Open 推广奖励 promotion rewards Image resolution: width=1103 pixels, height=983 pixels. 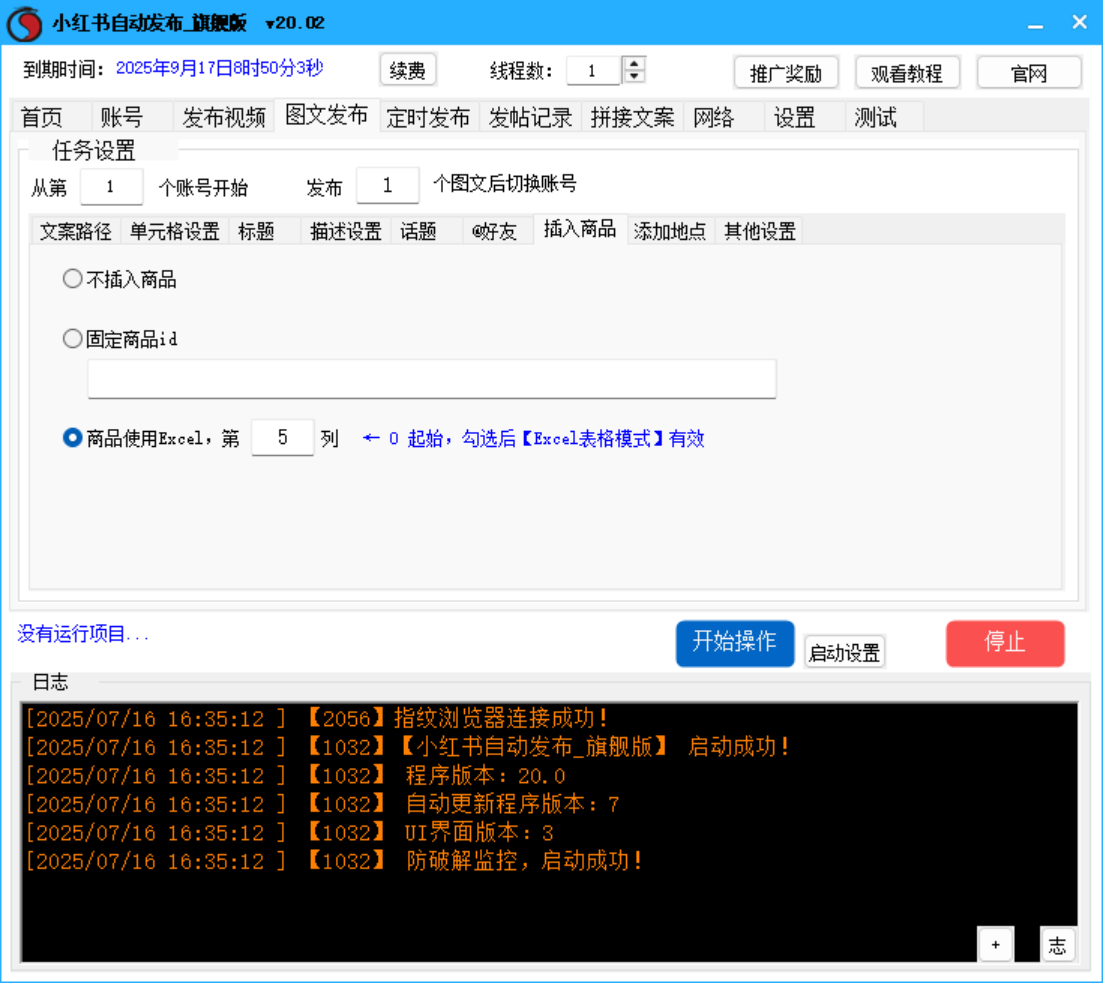point(786,73)
